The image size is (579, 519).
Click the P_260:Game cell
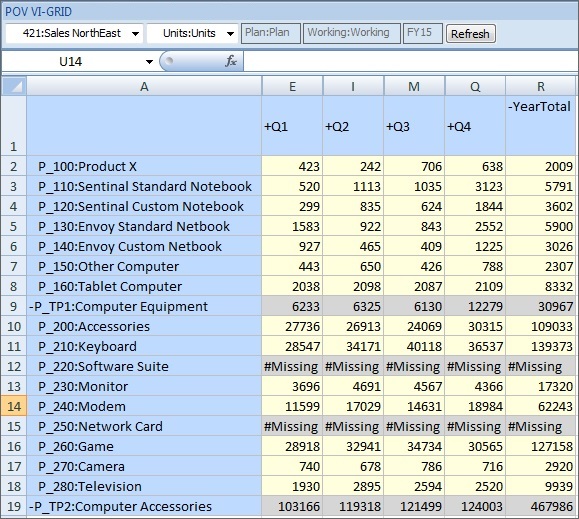click(x=144, y=446)
